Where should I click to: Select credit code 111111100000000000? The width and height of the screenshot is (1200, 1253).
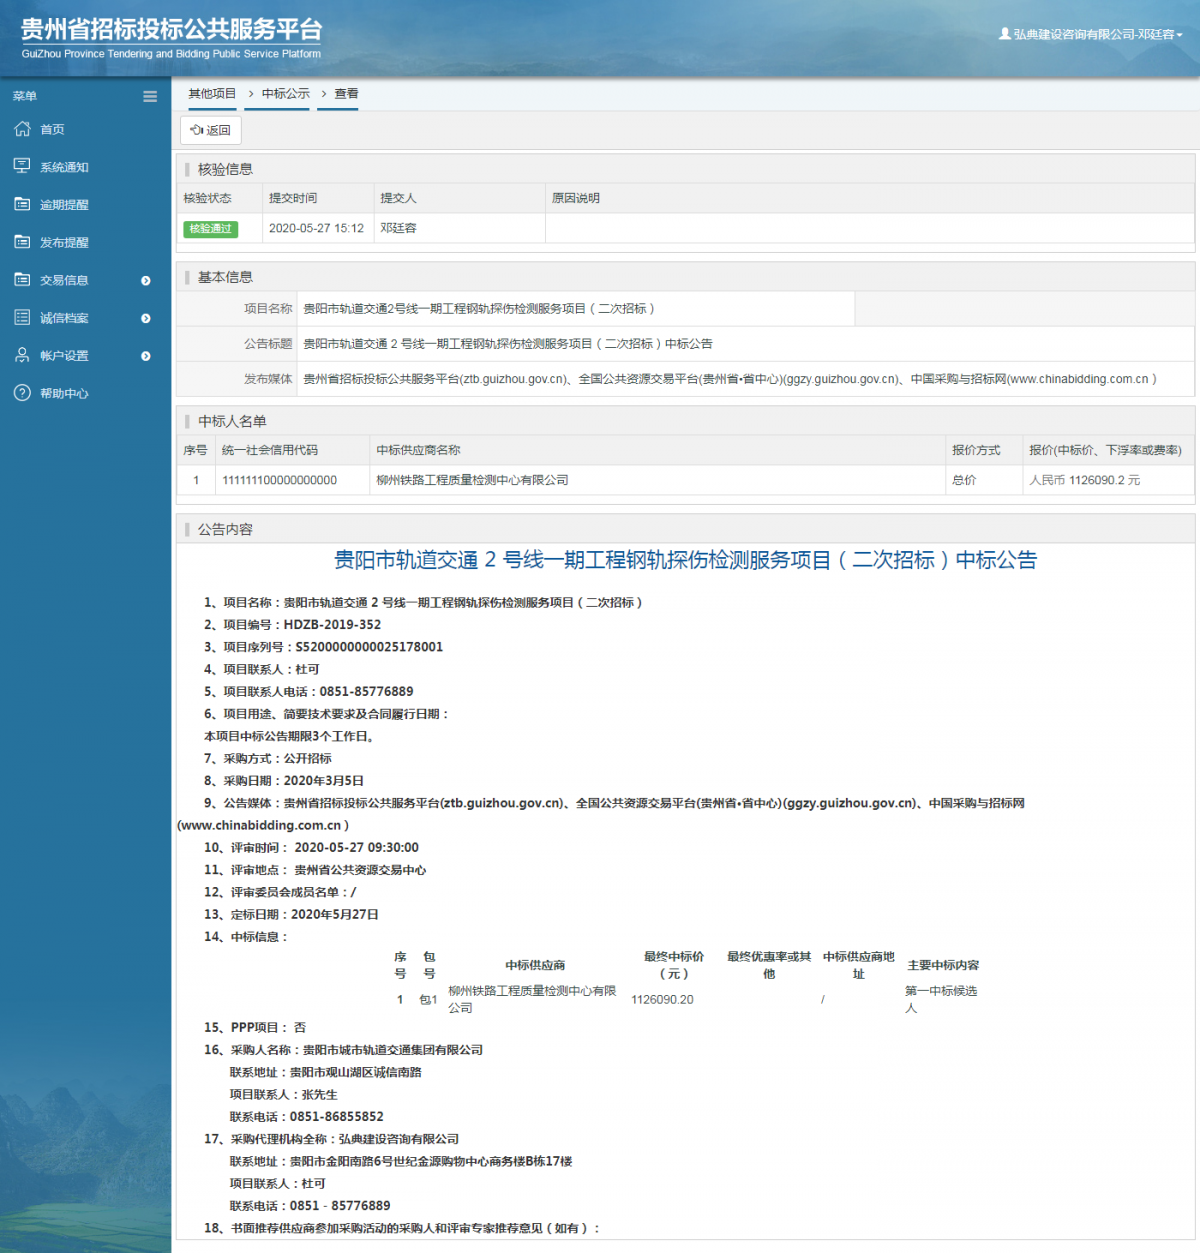(279, 480)
